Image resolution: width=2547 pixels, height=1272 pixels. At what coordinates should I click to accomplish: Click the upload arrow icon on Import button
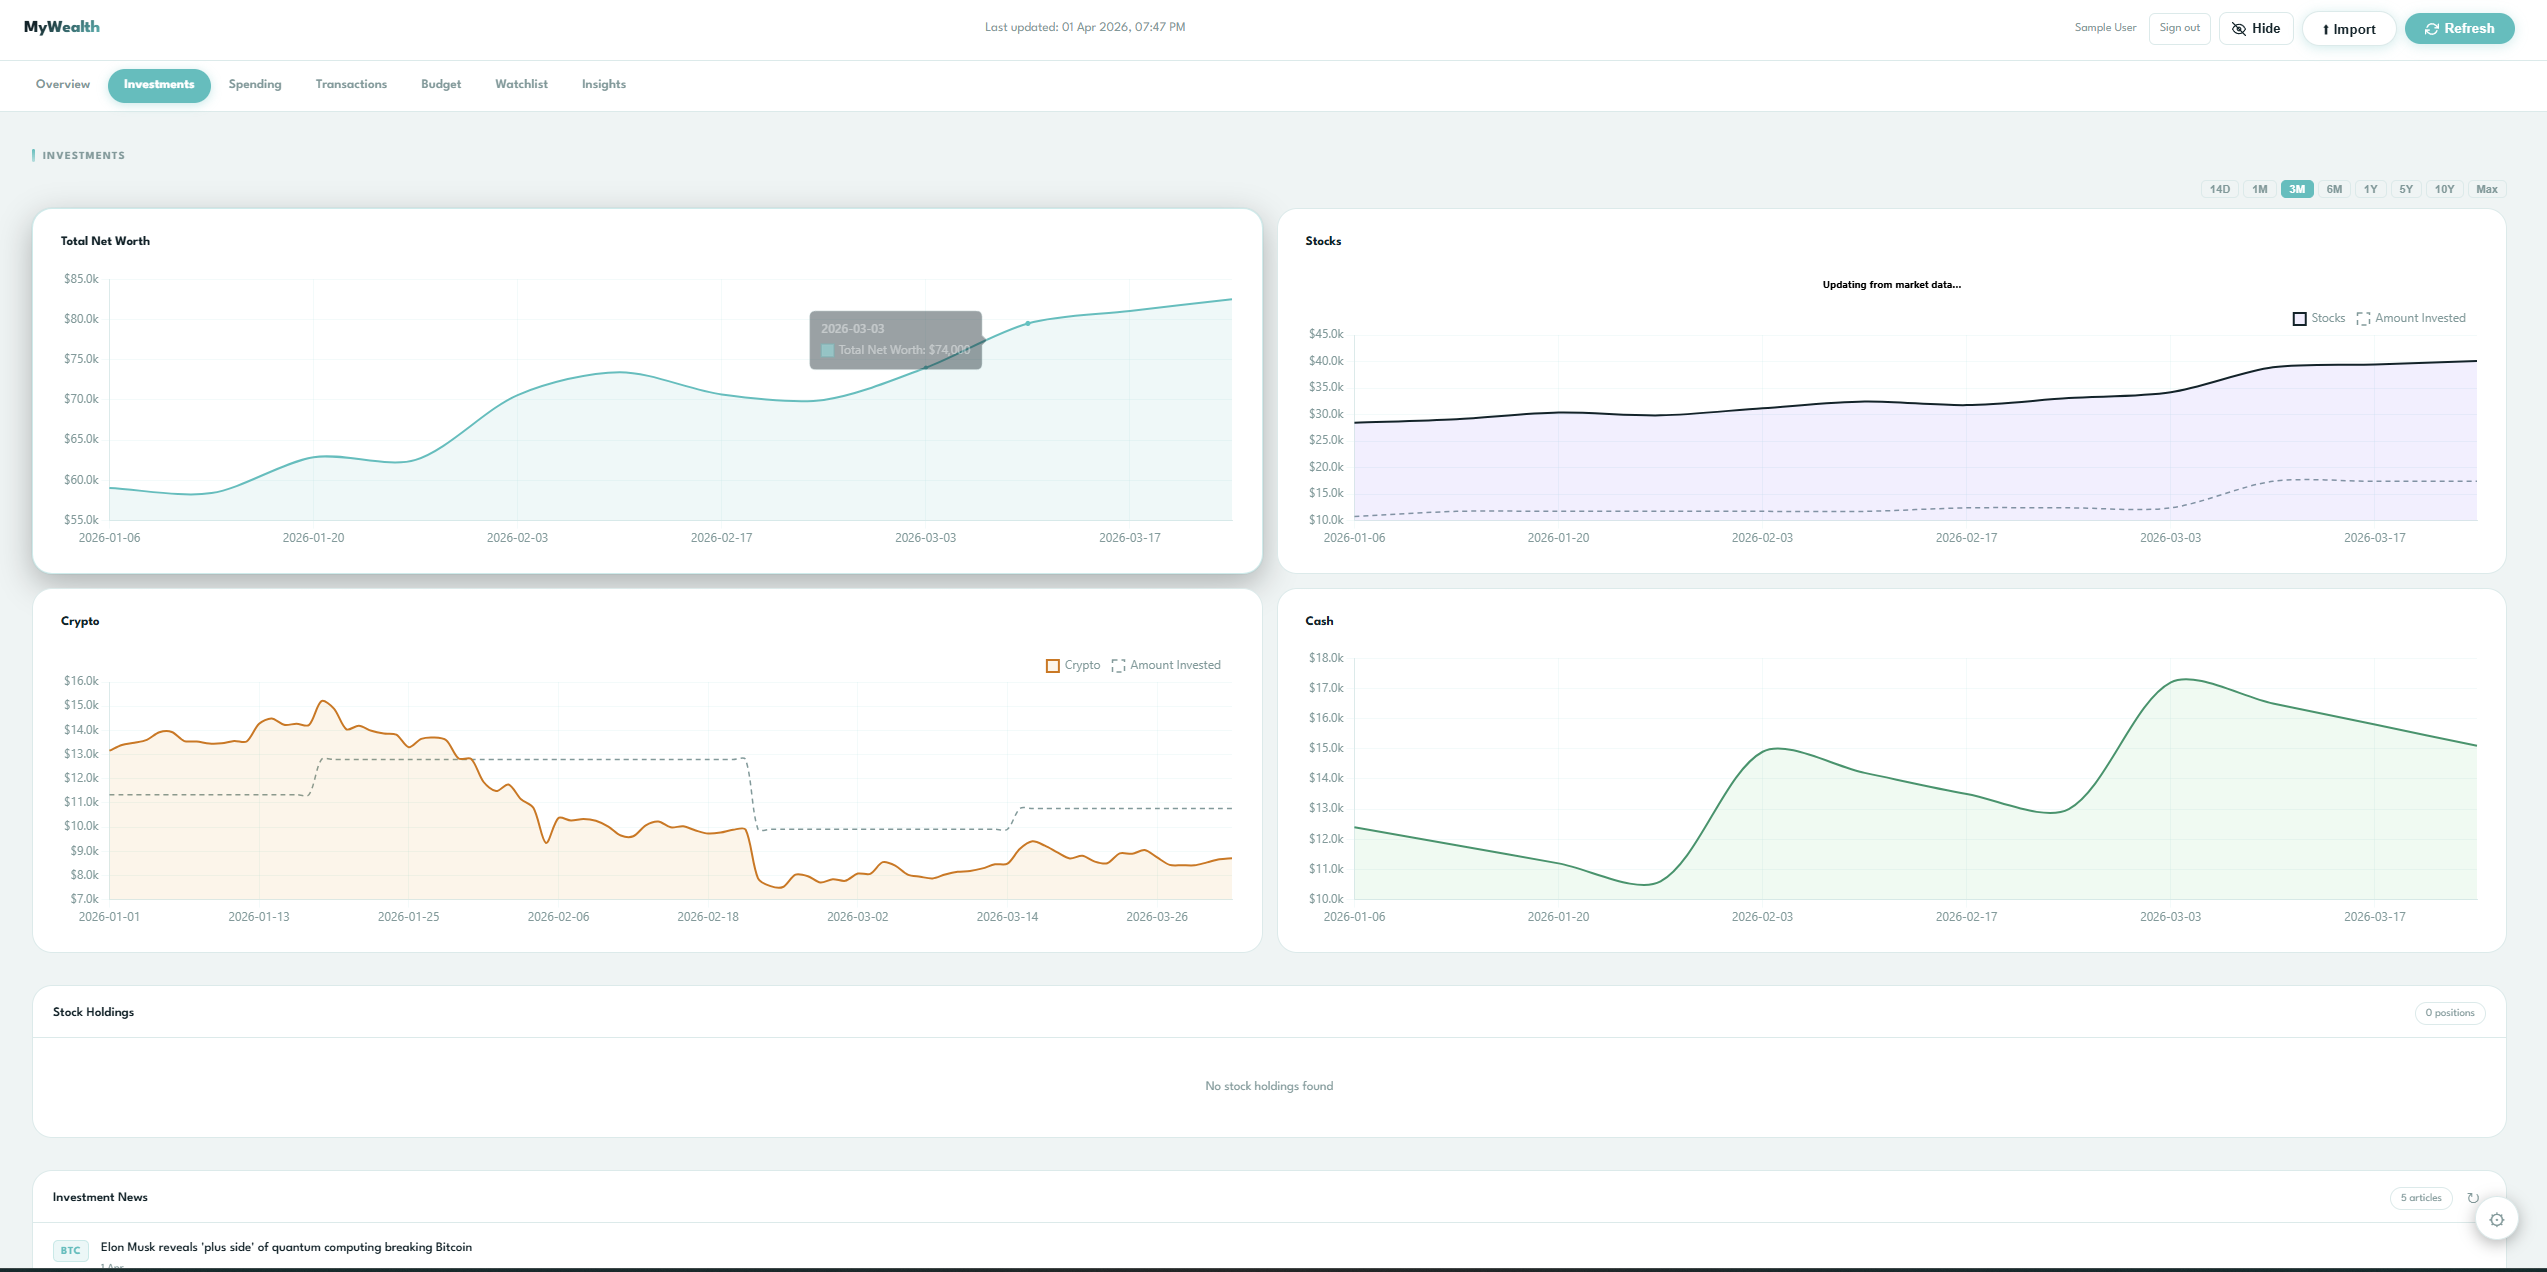[2326, 28]
